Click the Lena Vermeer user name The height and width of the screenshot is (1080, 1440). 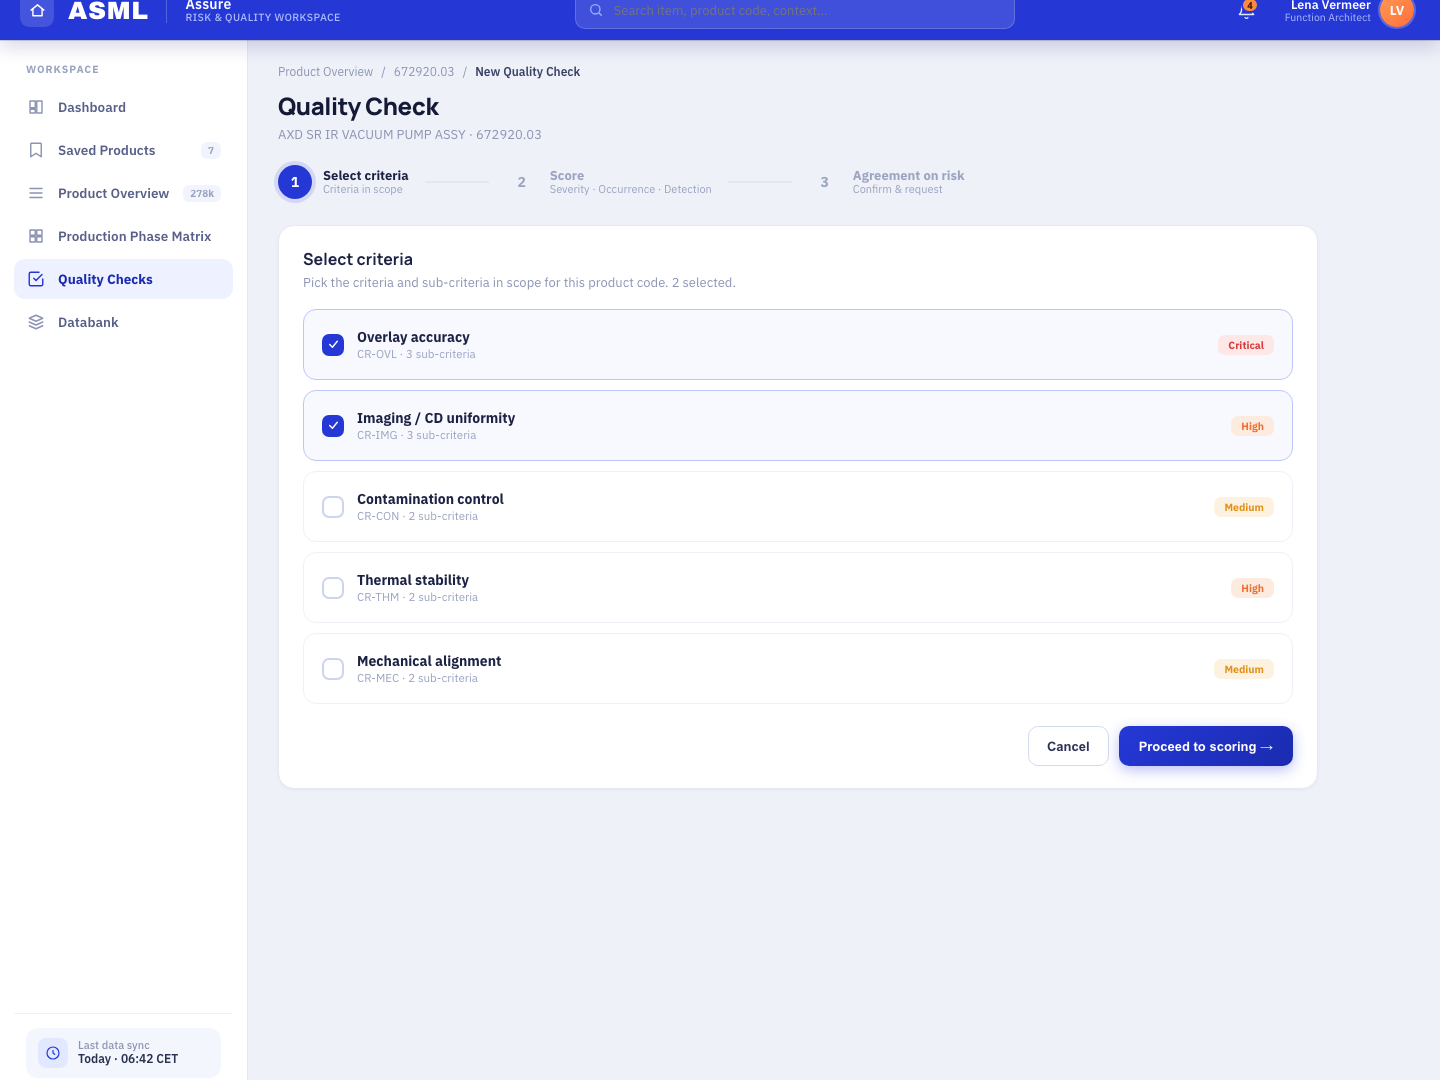[x=1330, y=5]
